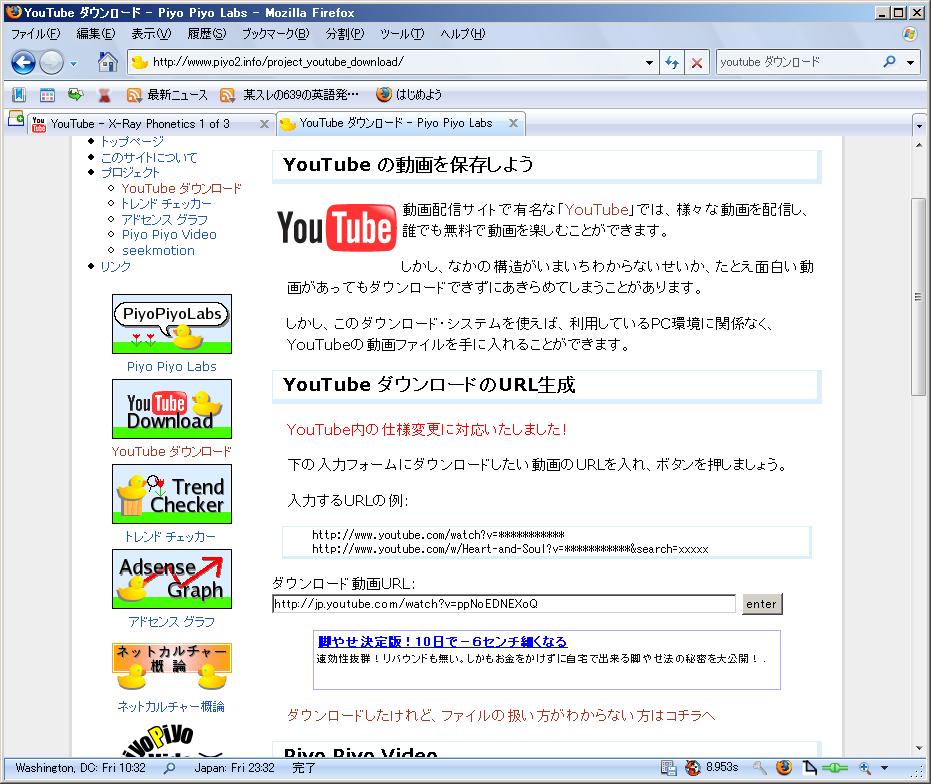Screen dimensions: 931x784
Task: Click the ネットカルチャー概論 banner image
Action: tap(172, 666)
